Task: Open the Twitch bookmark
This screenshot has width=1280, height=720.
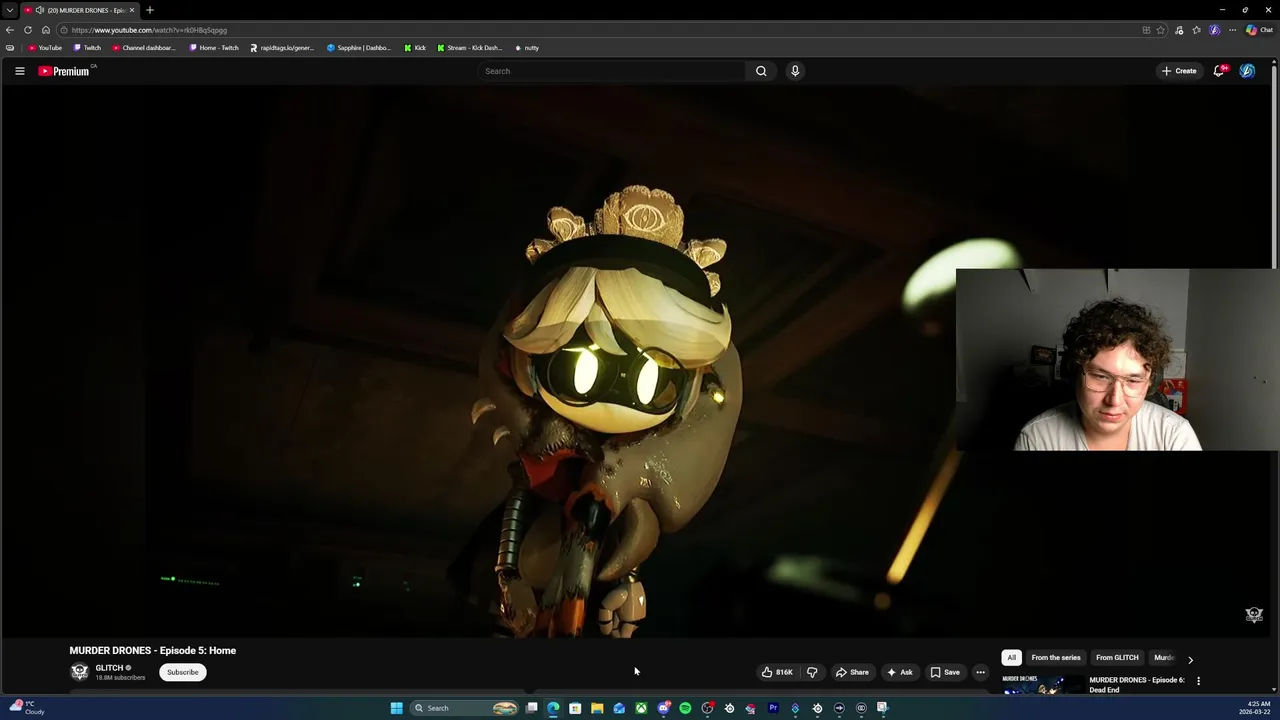Action: (87, 48)
